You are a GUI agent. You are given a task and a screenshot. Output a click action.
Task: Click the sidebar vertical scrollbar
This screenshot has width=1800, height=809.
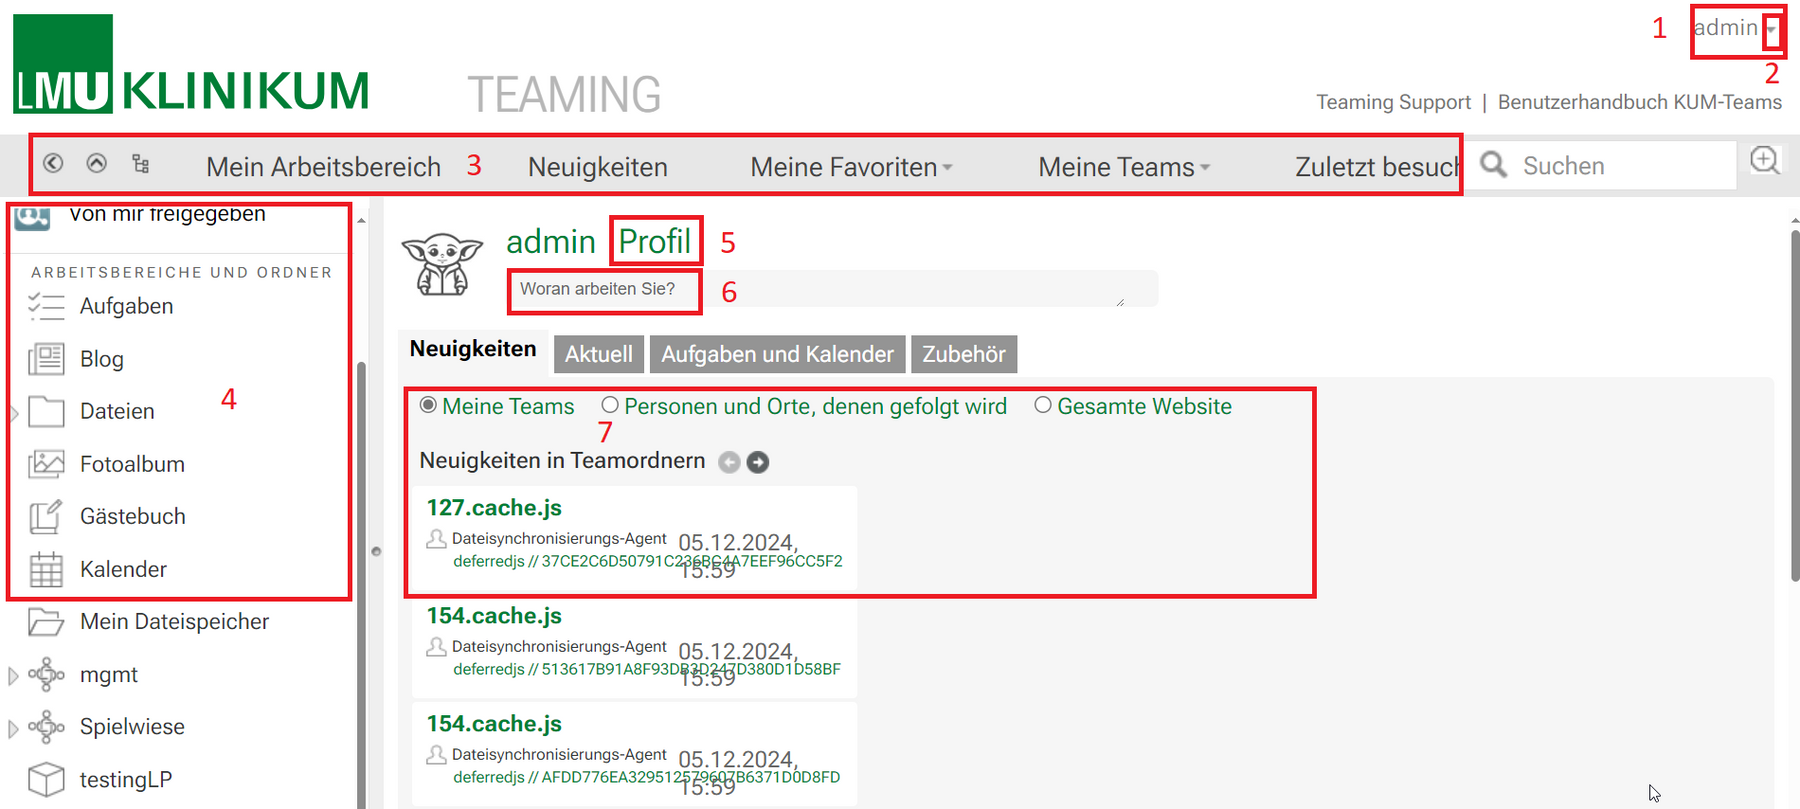click(x=361, y=583)
